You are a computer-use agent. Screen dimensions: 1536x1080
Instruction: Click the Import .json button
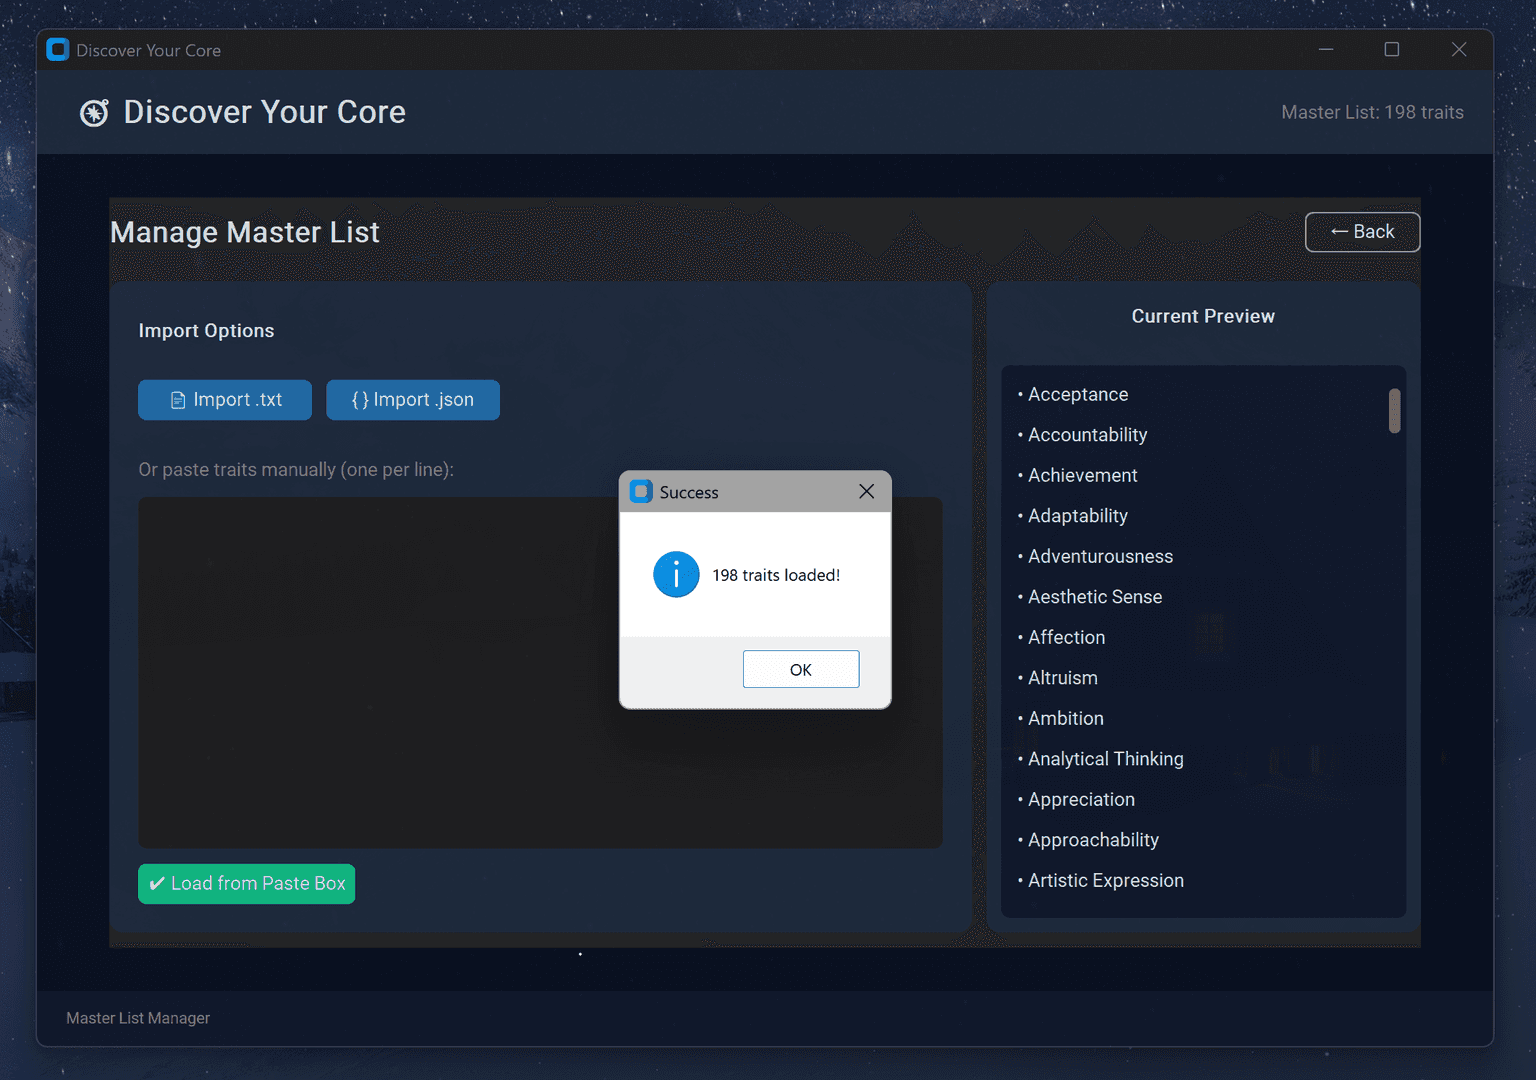tap(413, 400)
